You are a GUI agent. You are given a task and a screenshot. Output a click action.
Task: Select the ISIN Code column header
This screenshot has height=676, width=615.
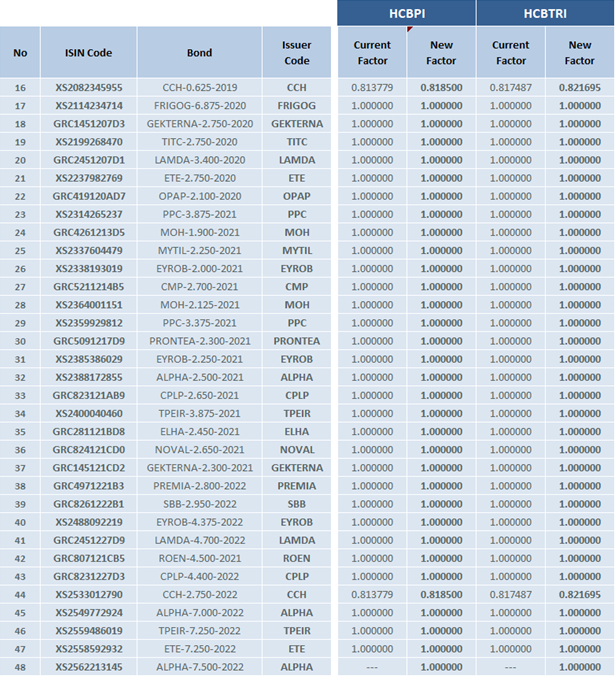[x=88, y=53]
